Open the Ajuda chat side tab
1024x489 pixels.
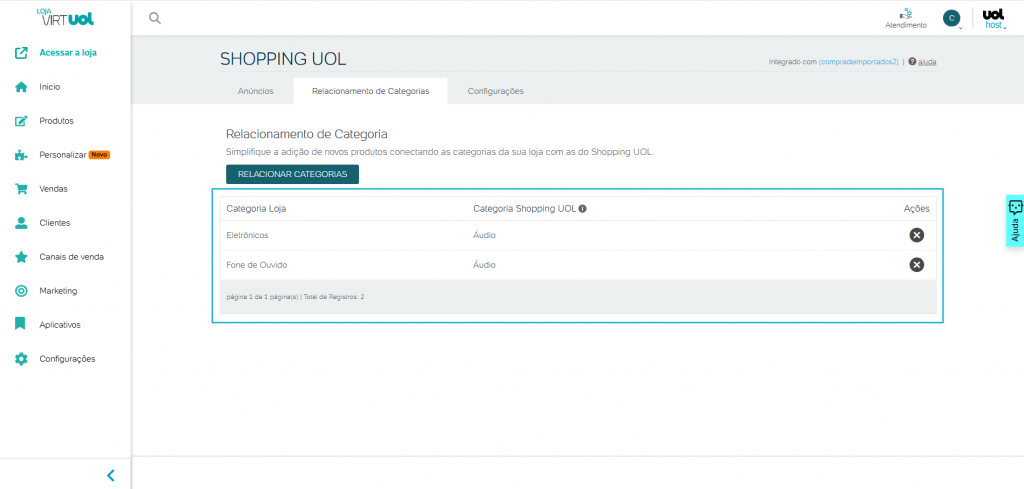1015,221
